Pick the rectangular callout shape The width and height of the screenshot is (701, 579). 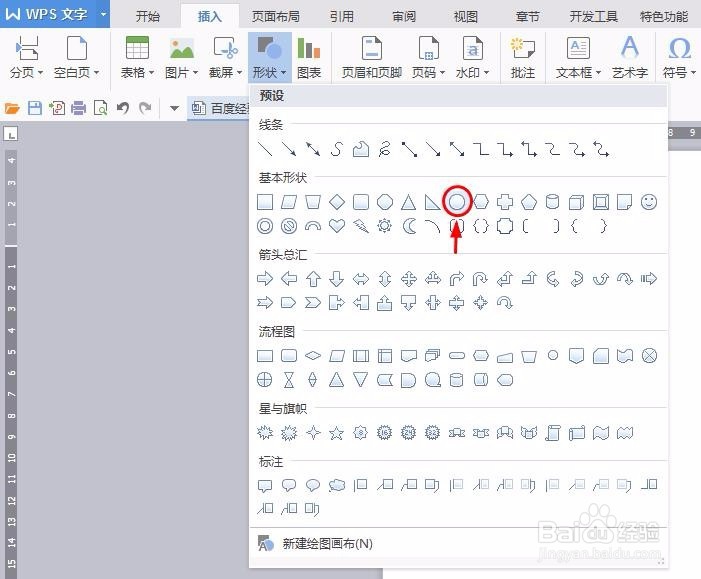265,485
